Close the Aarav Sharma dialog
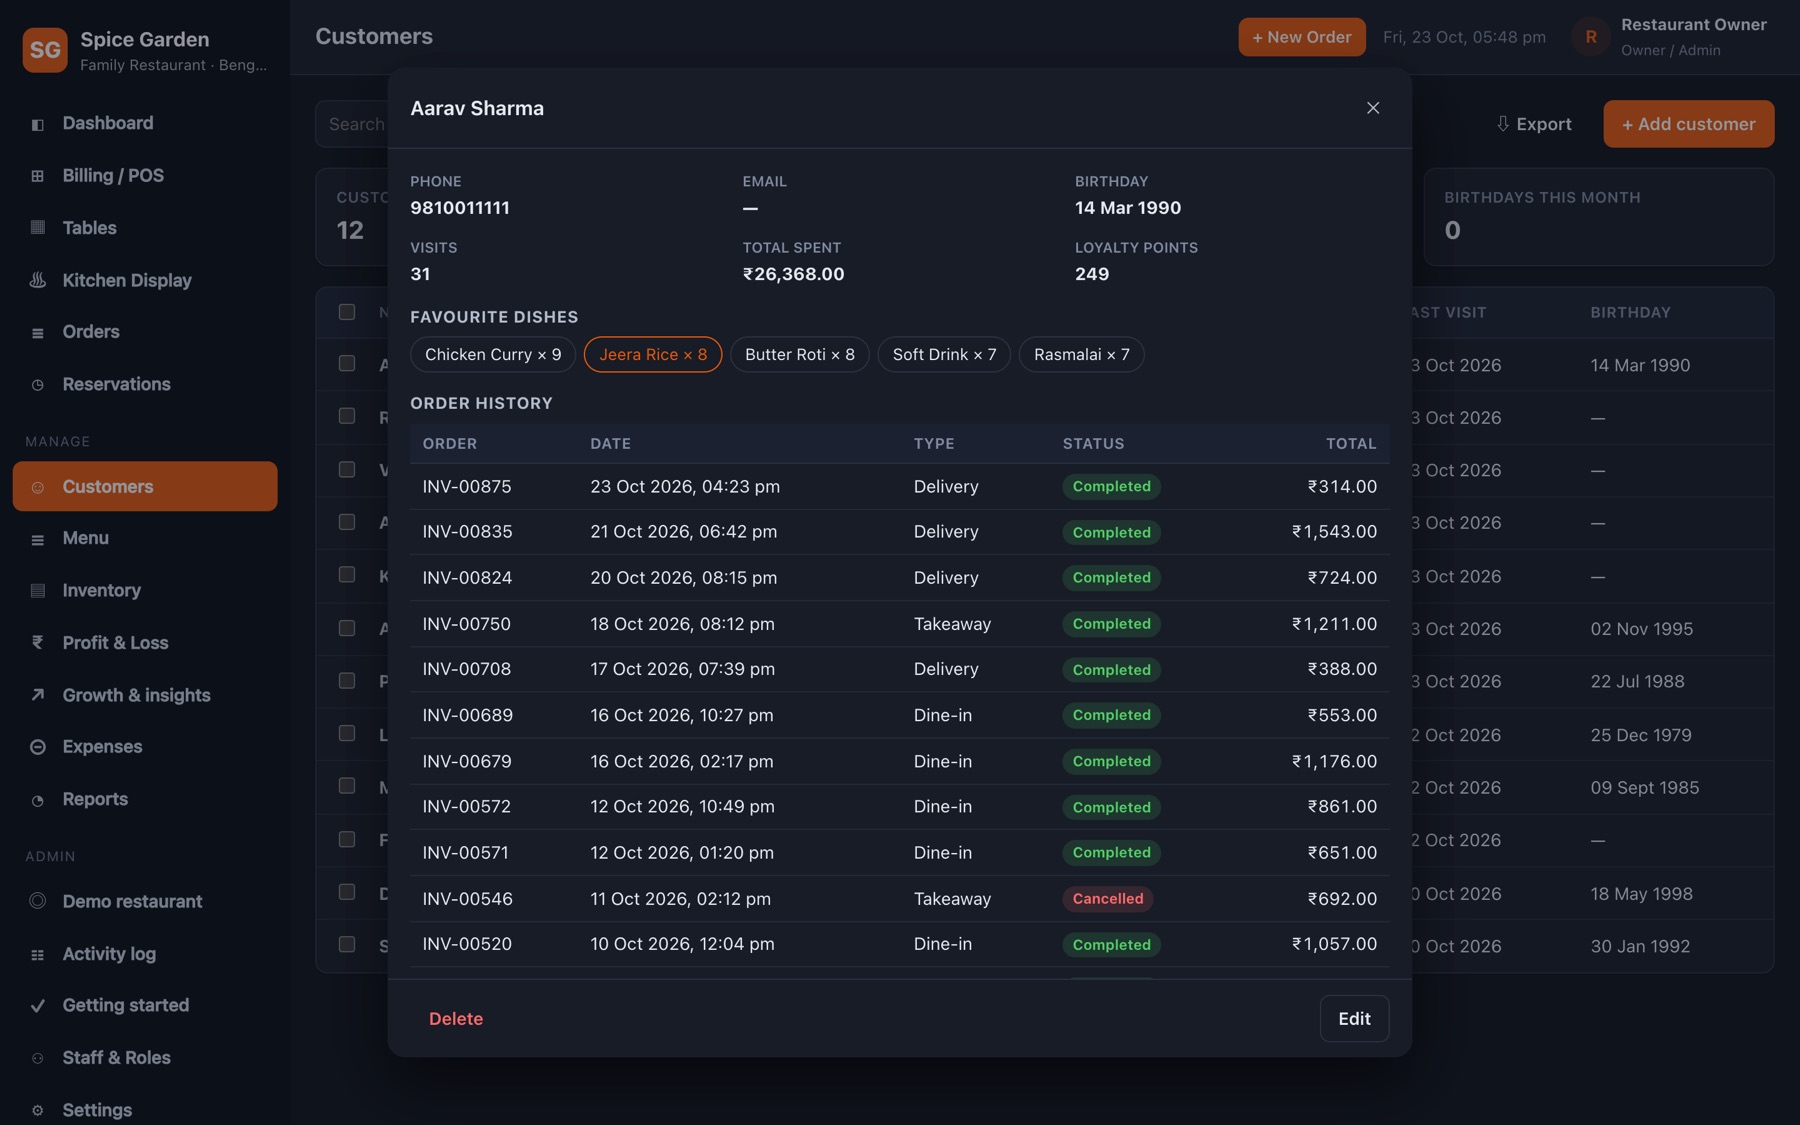 [x=1373, y=108]
